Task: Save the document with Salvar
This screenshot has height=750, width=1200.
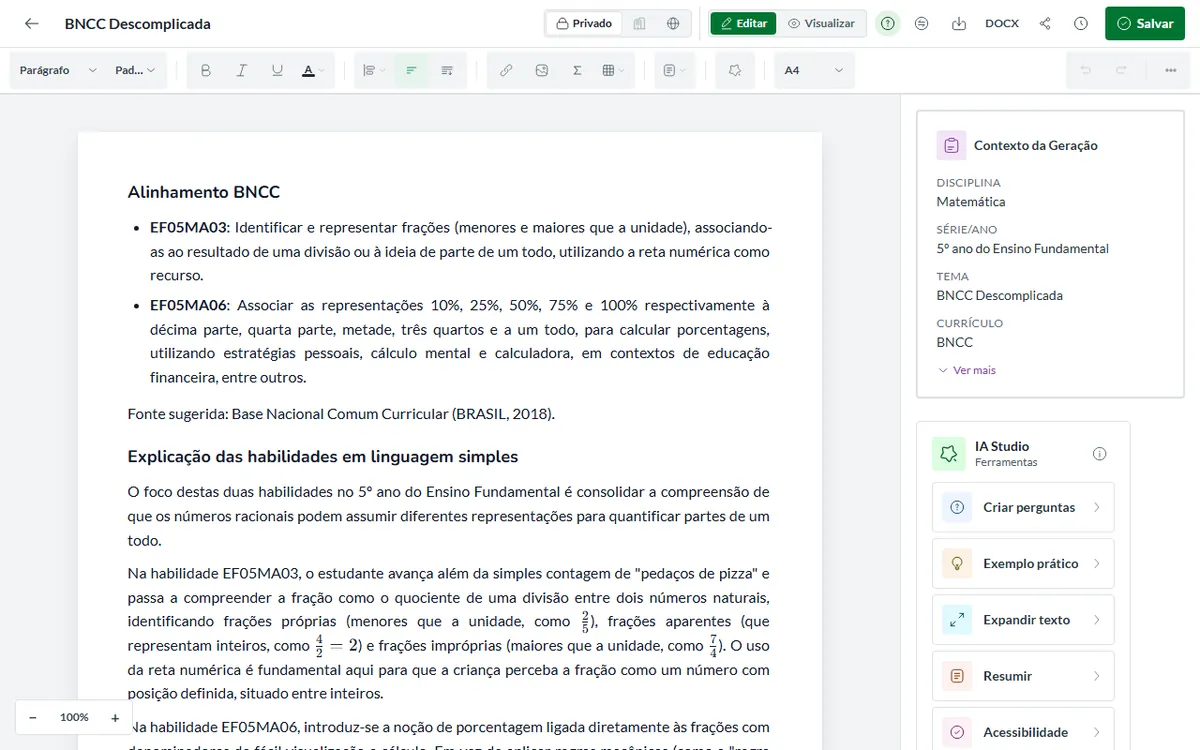Action: pos(1144,23)
